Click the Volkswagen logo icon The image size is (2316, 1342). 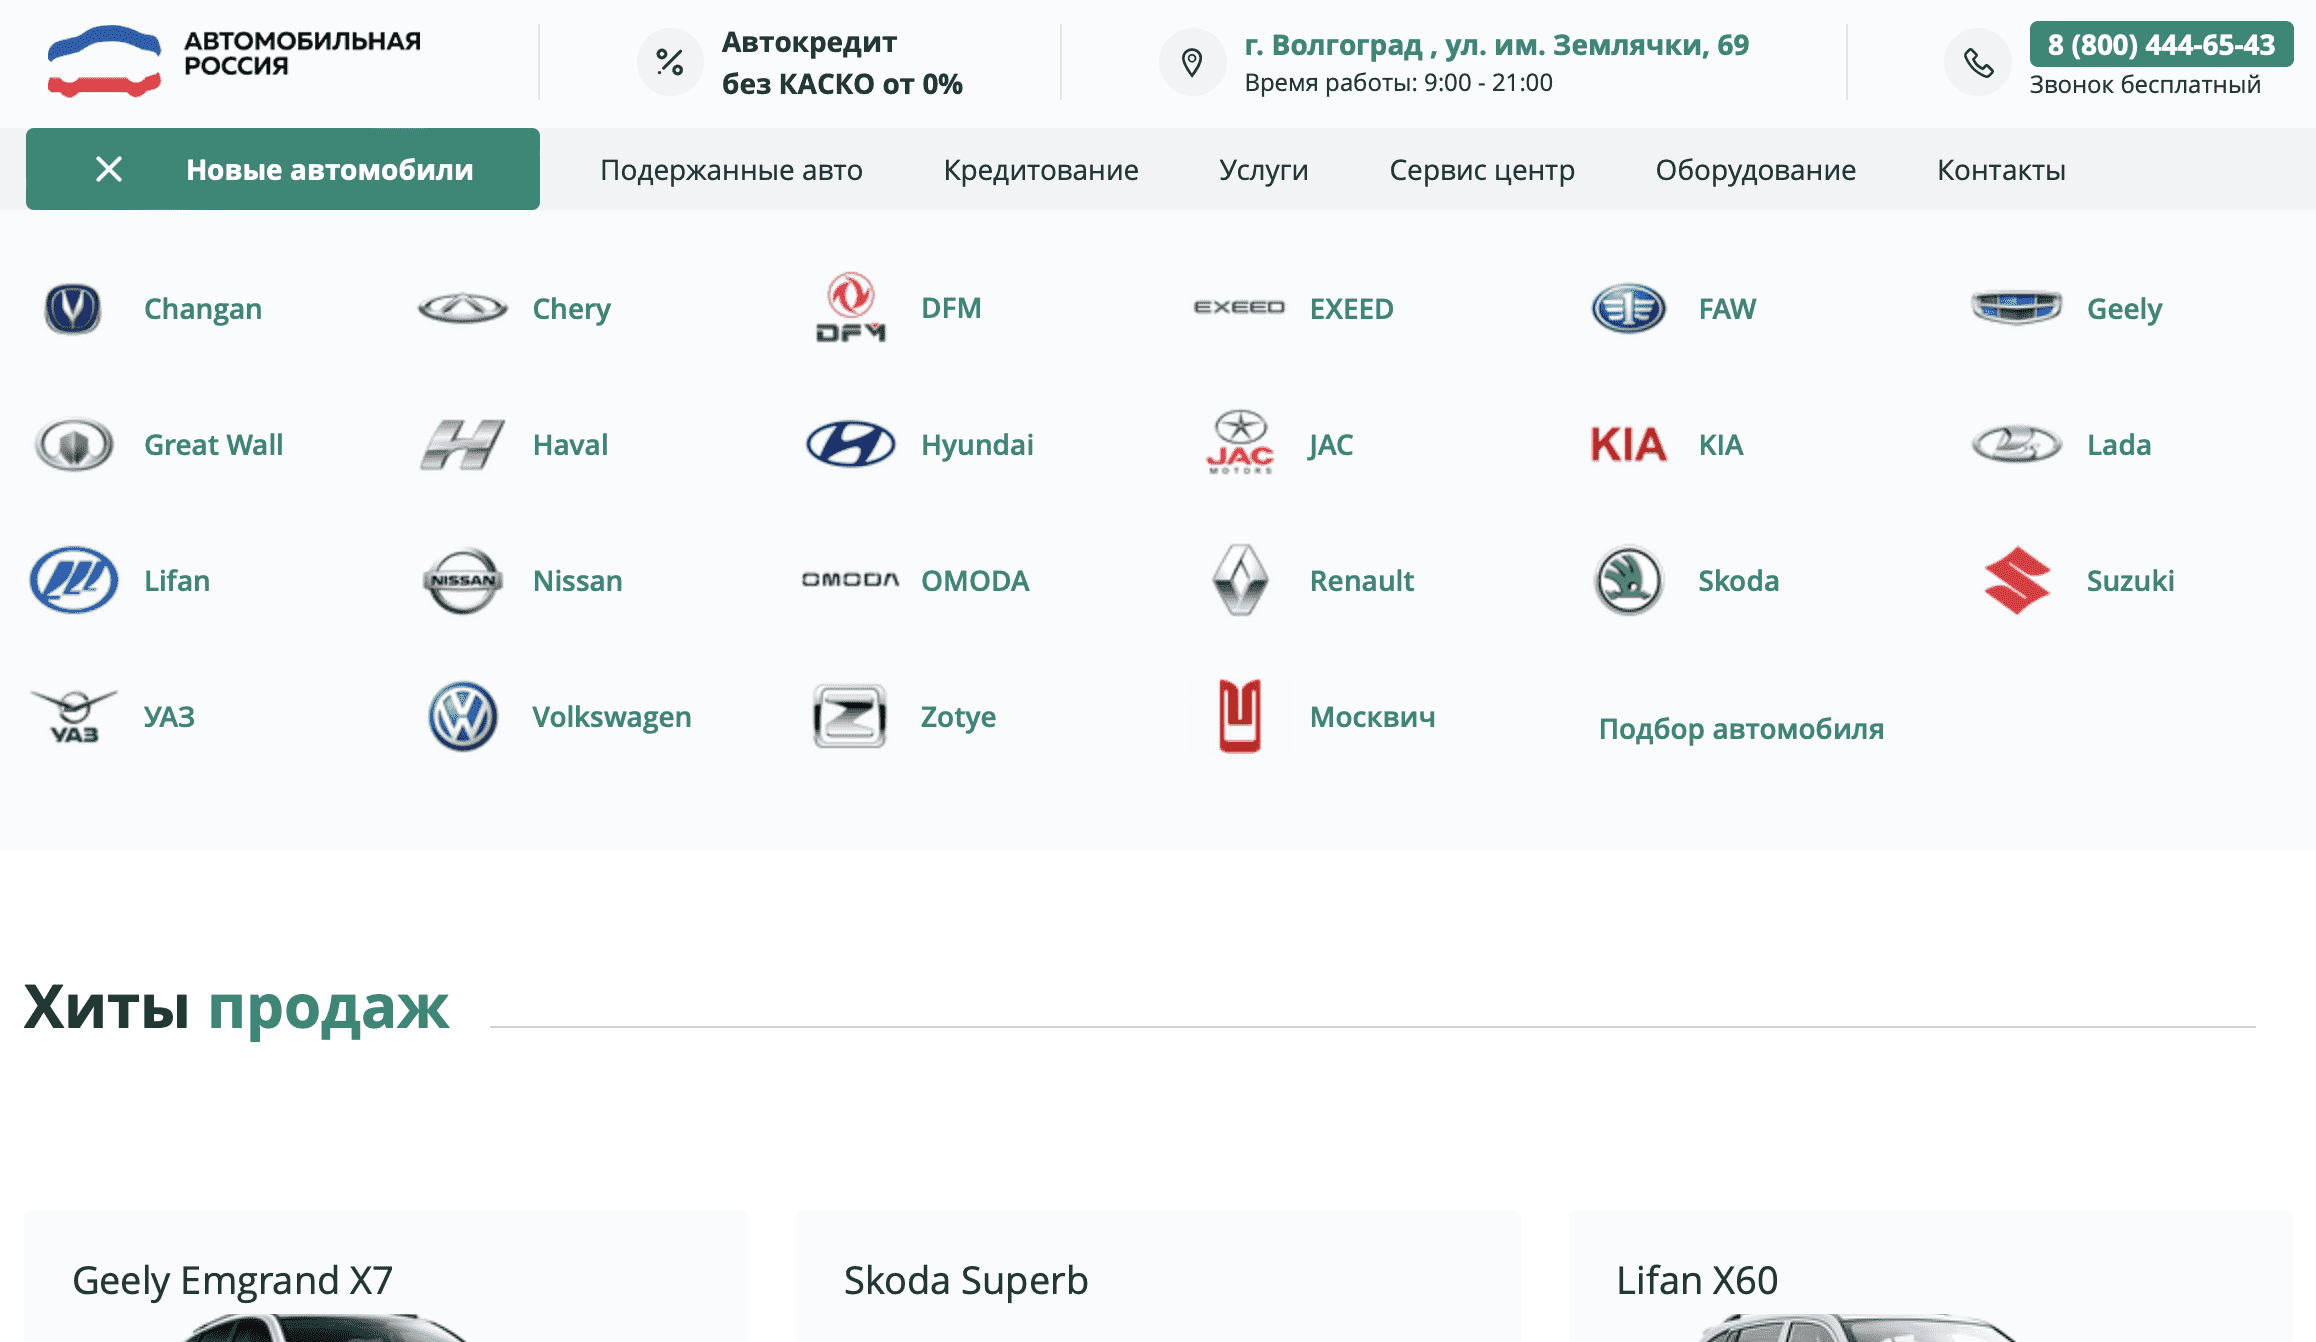click(462, 716)
